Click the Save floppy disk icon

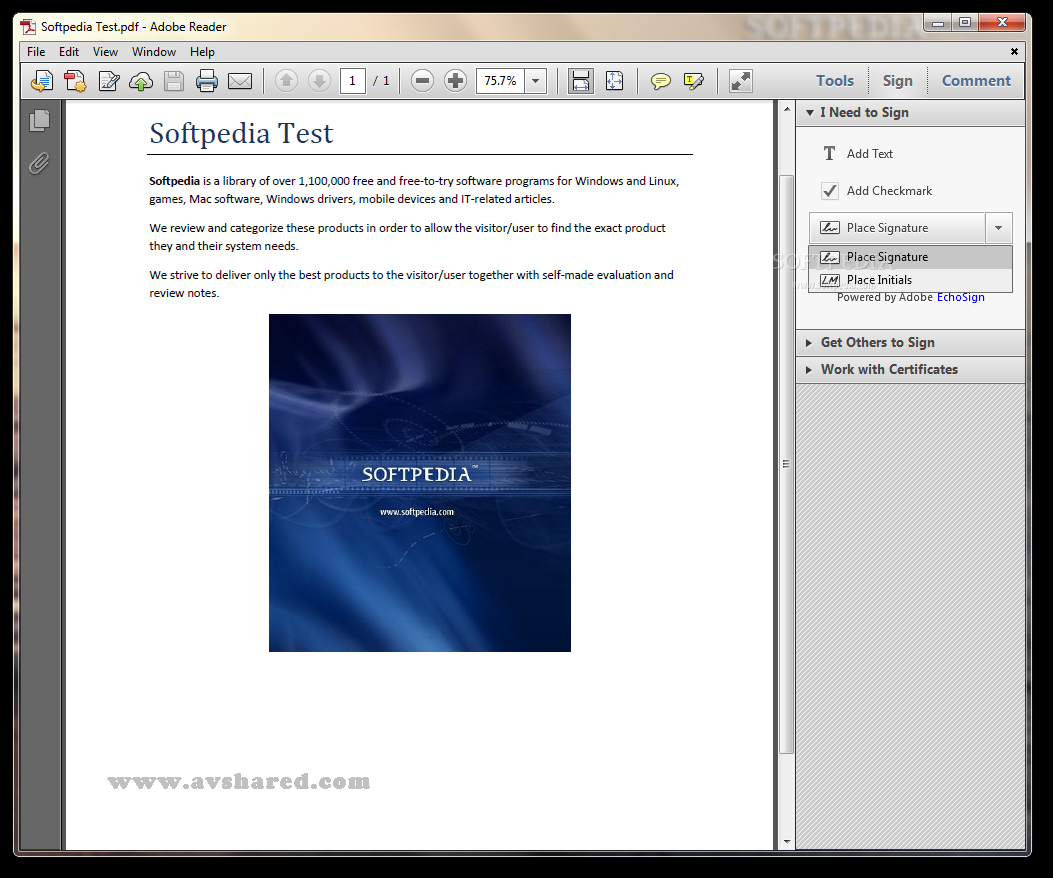coord(174,81)
